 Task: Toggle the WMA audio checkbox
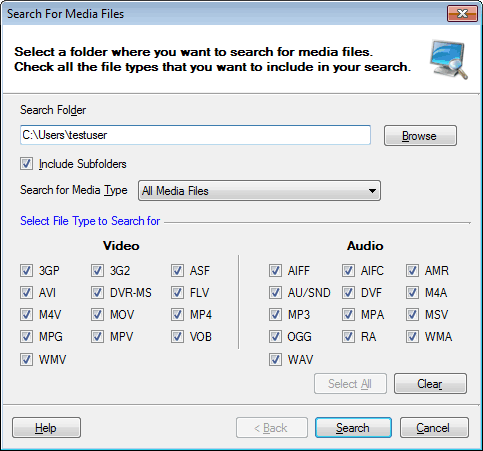412,337
